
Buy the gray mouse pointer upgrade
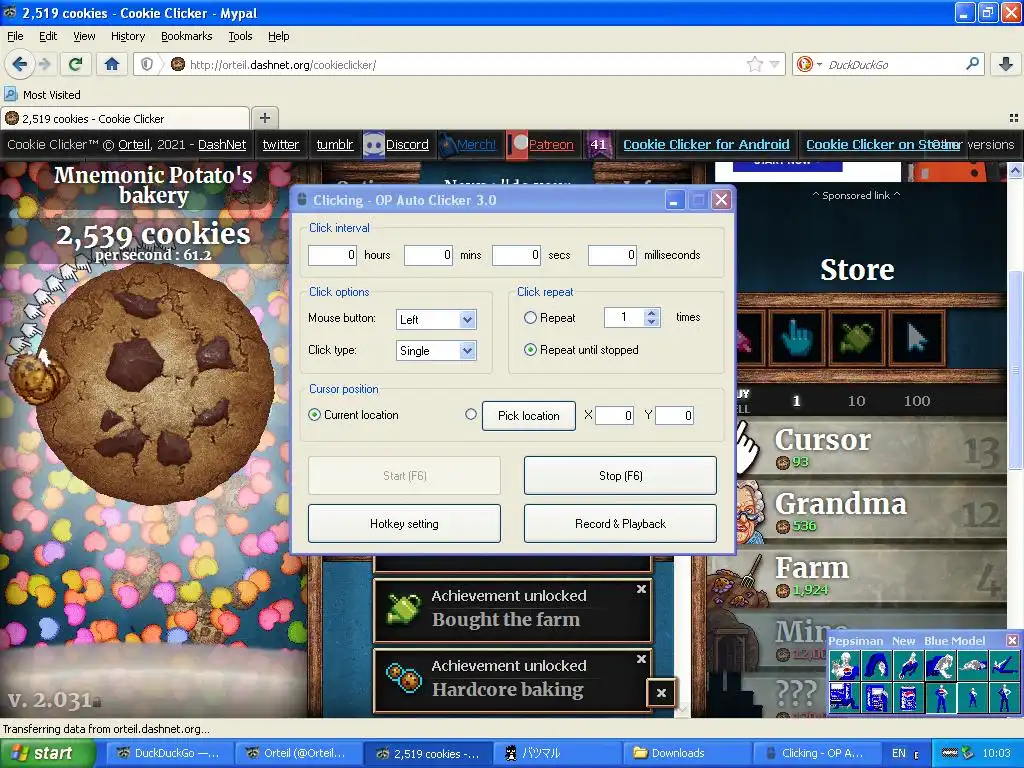tap(917, 338)
